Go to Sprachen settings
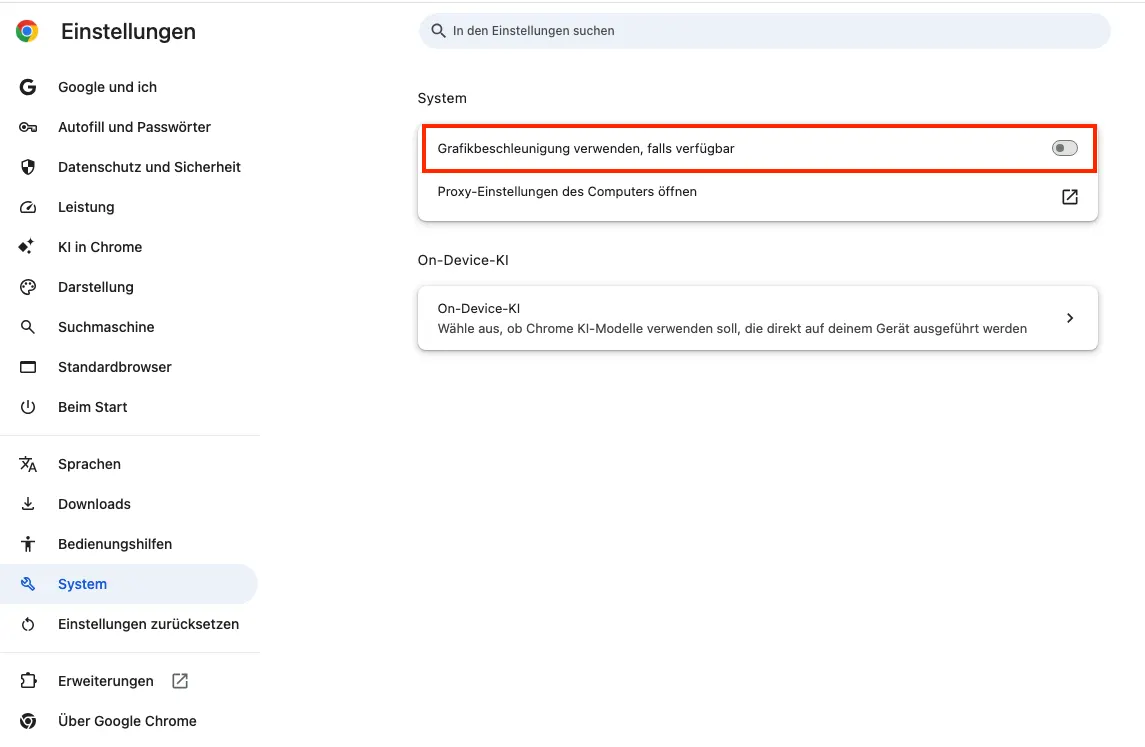Screen dimensions: 1145x747 (x=89, y=464)
